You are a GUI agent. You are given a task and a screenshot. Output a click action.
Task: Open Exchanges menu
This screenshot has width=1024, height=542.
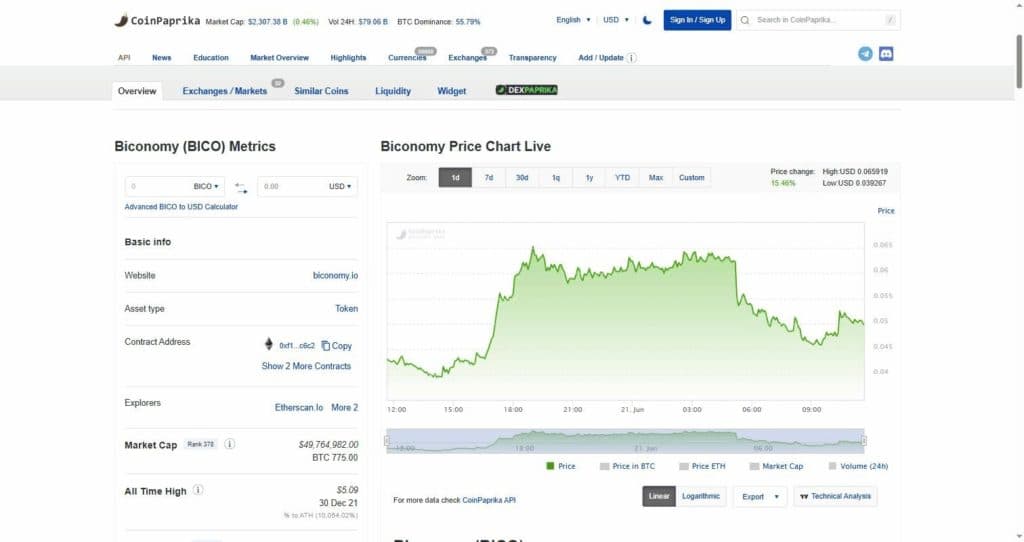tap(468, 57)
